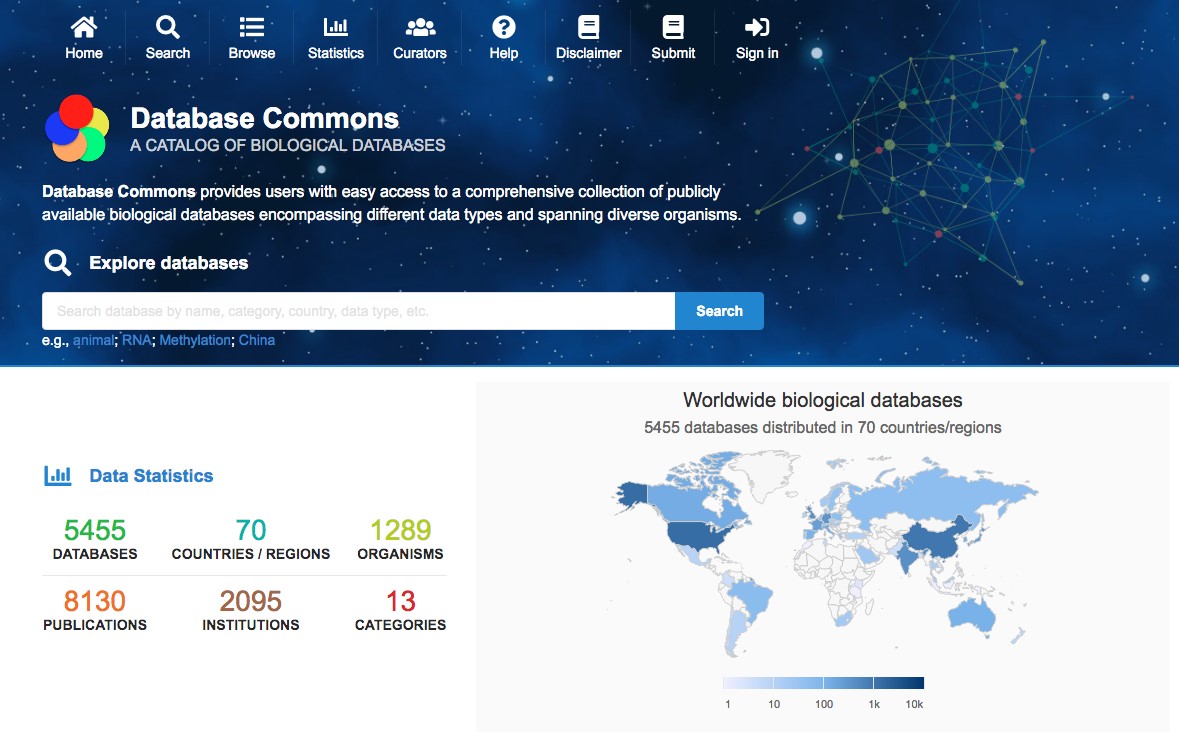The width and height of the screenshot is (1179, 736).
Task: Open the Statistics bar chart icon
Action: pos(336,27)
